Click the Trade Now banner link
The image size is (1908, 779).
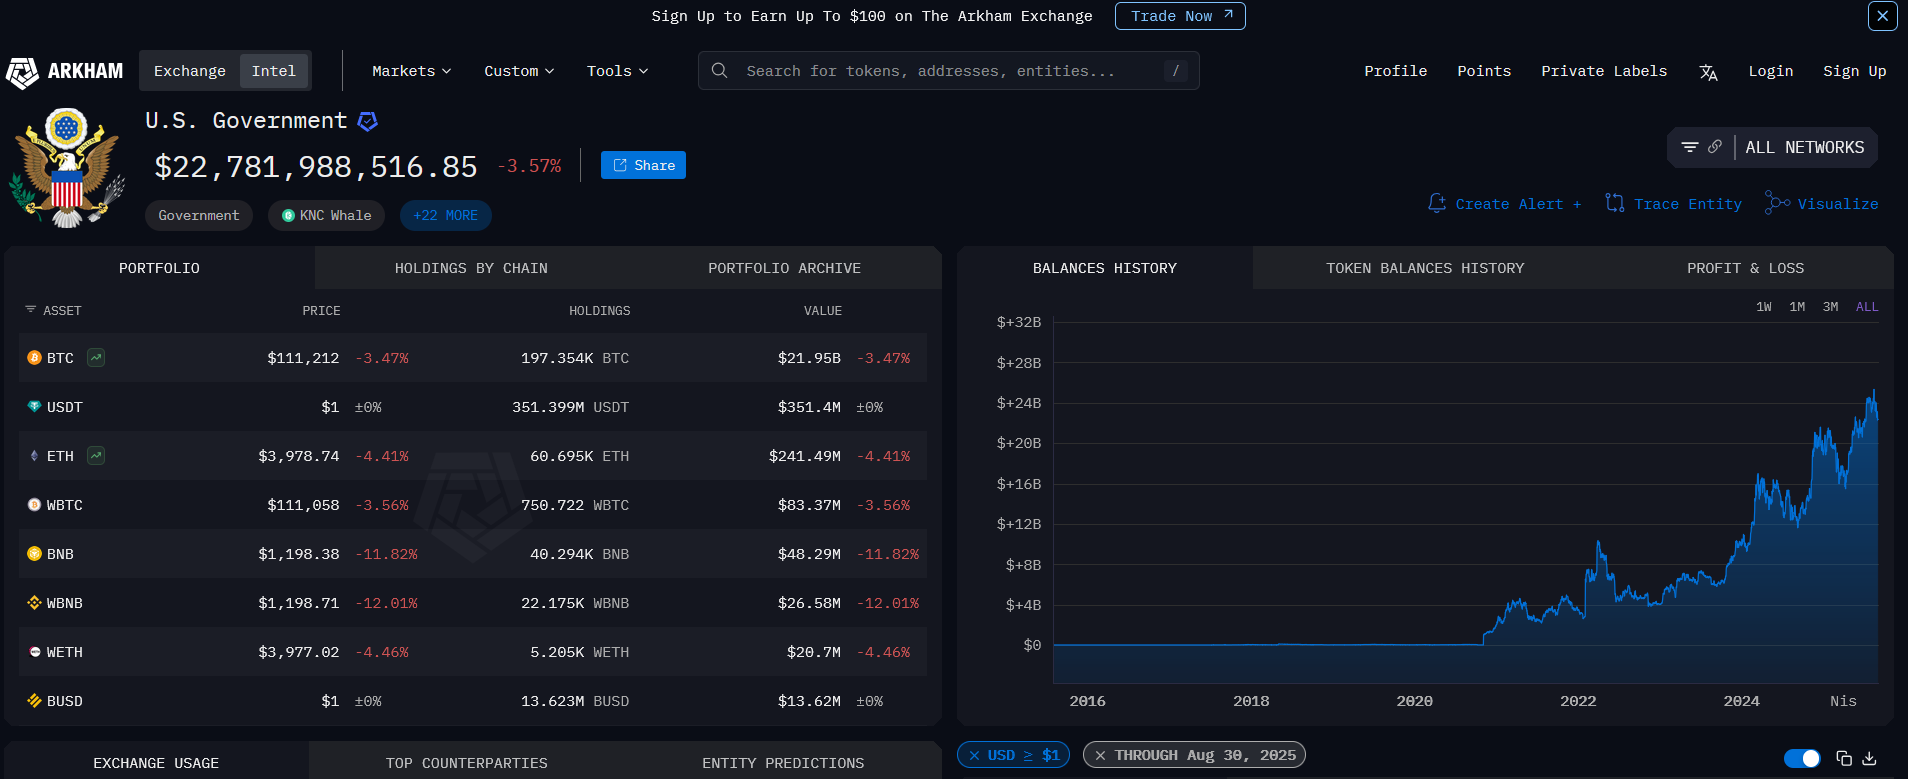click(x=1180, y=16)
